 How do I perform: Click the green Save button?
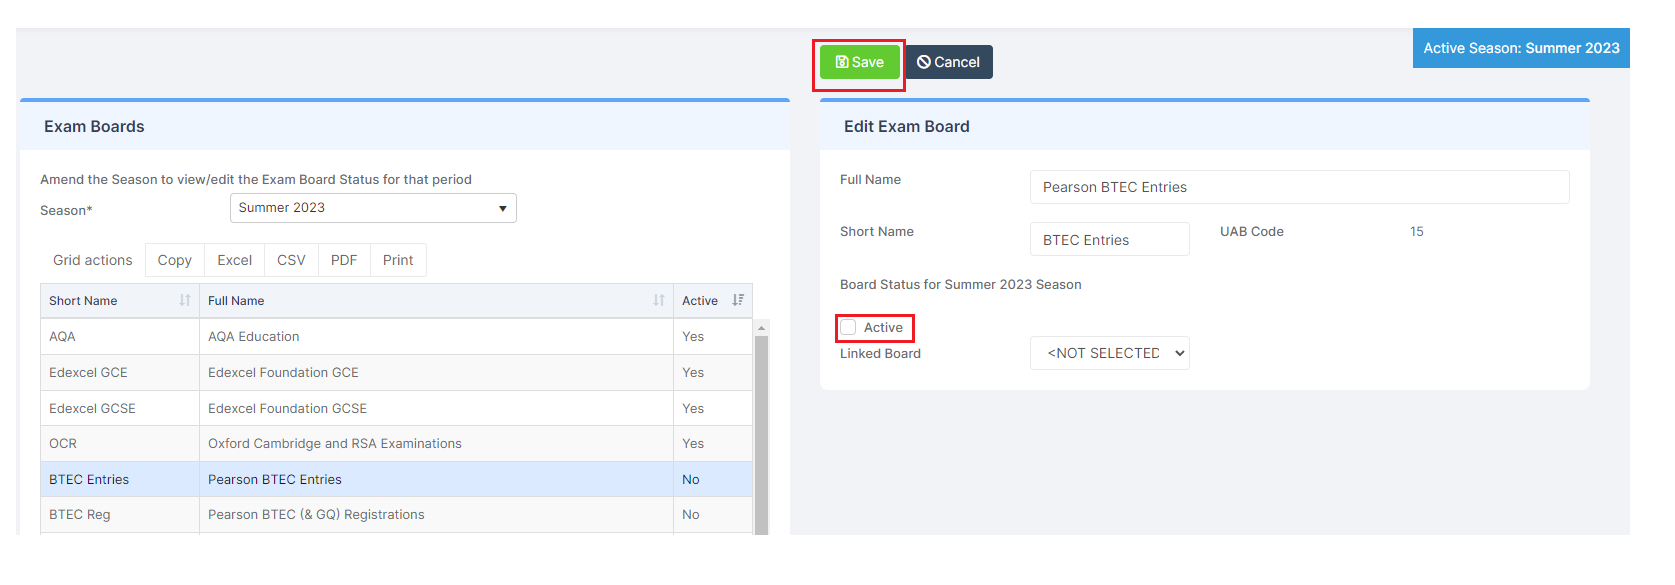point(859,62)
